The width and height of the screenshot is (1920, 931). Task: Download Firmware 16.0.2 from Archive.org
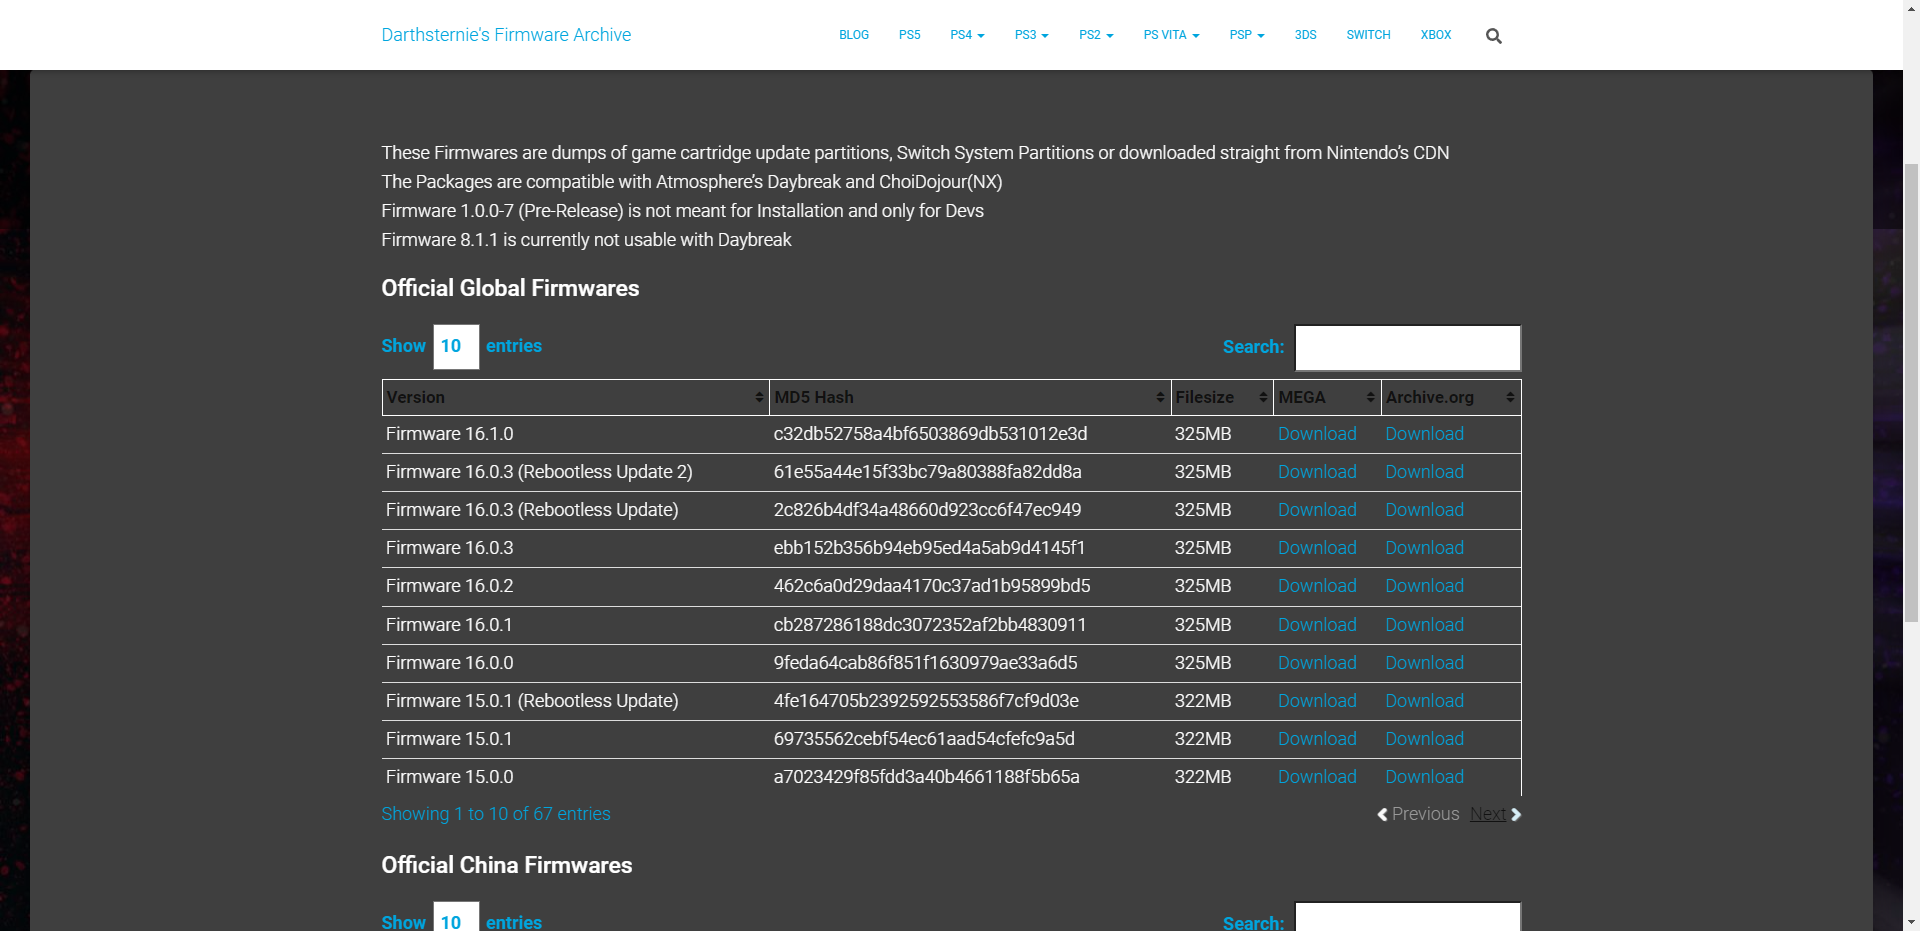click(1424, 586)
